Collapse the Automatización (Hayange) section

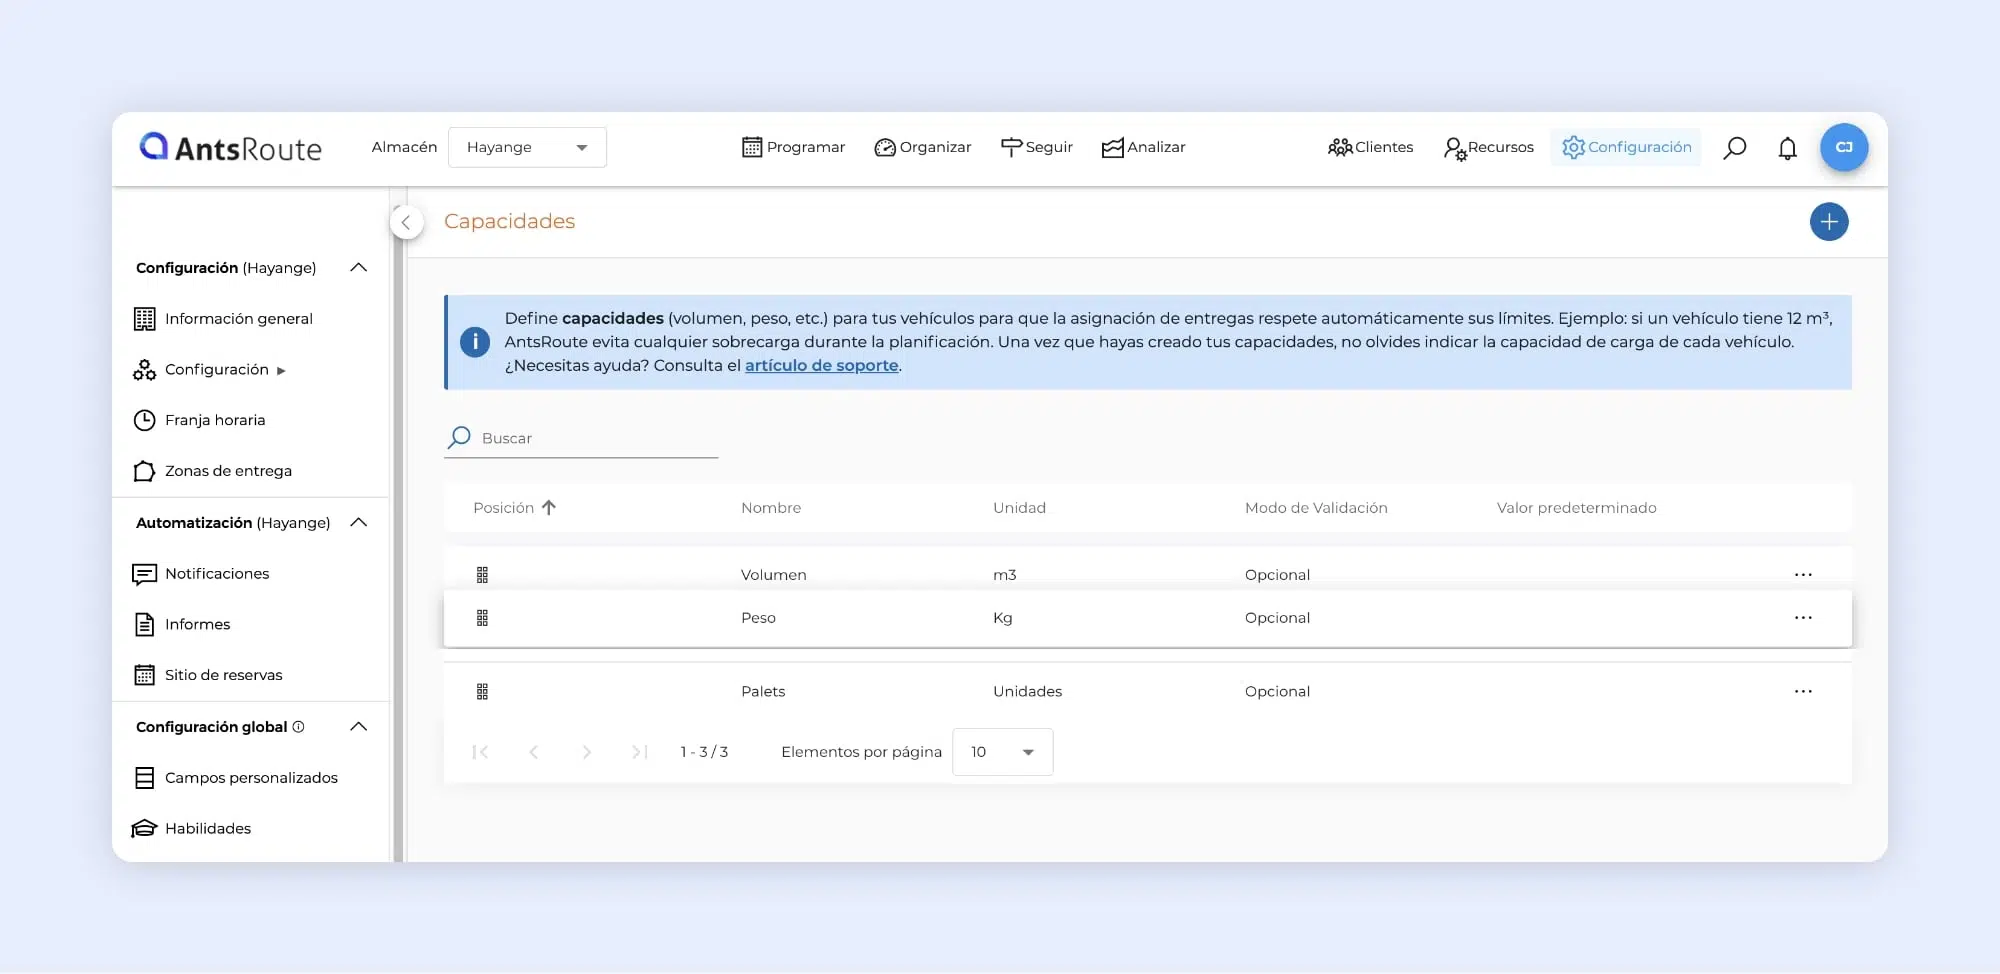pyautogui.click(x=358, y=523)
